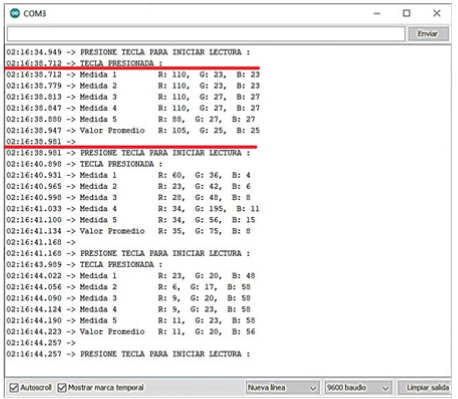Image resolution: width=458 pixels, height=399 pixels.
Task: Click the Medida 1 line at 02:16:38.712
Action: (x=133, y=75)
